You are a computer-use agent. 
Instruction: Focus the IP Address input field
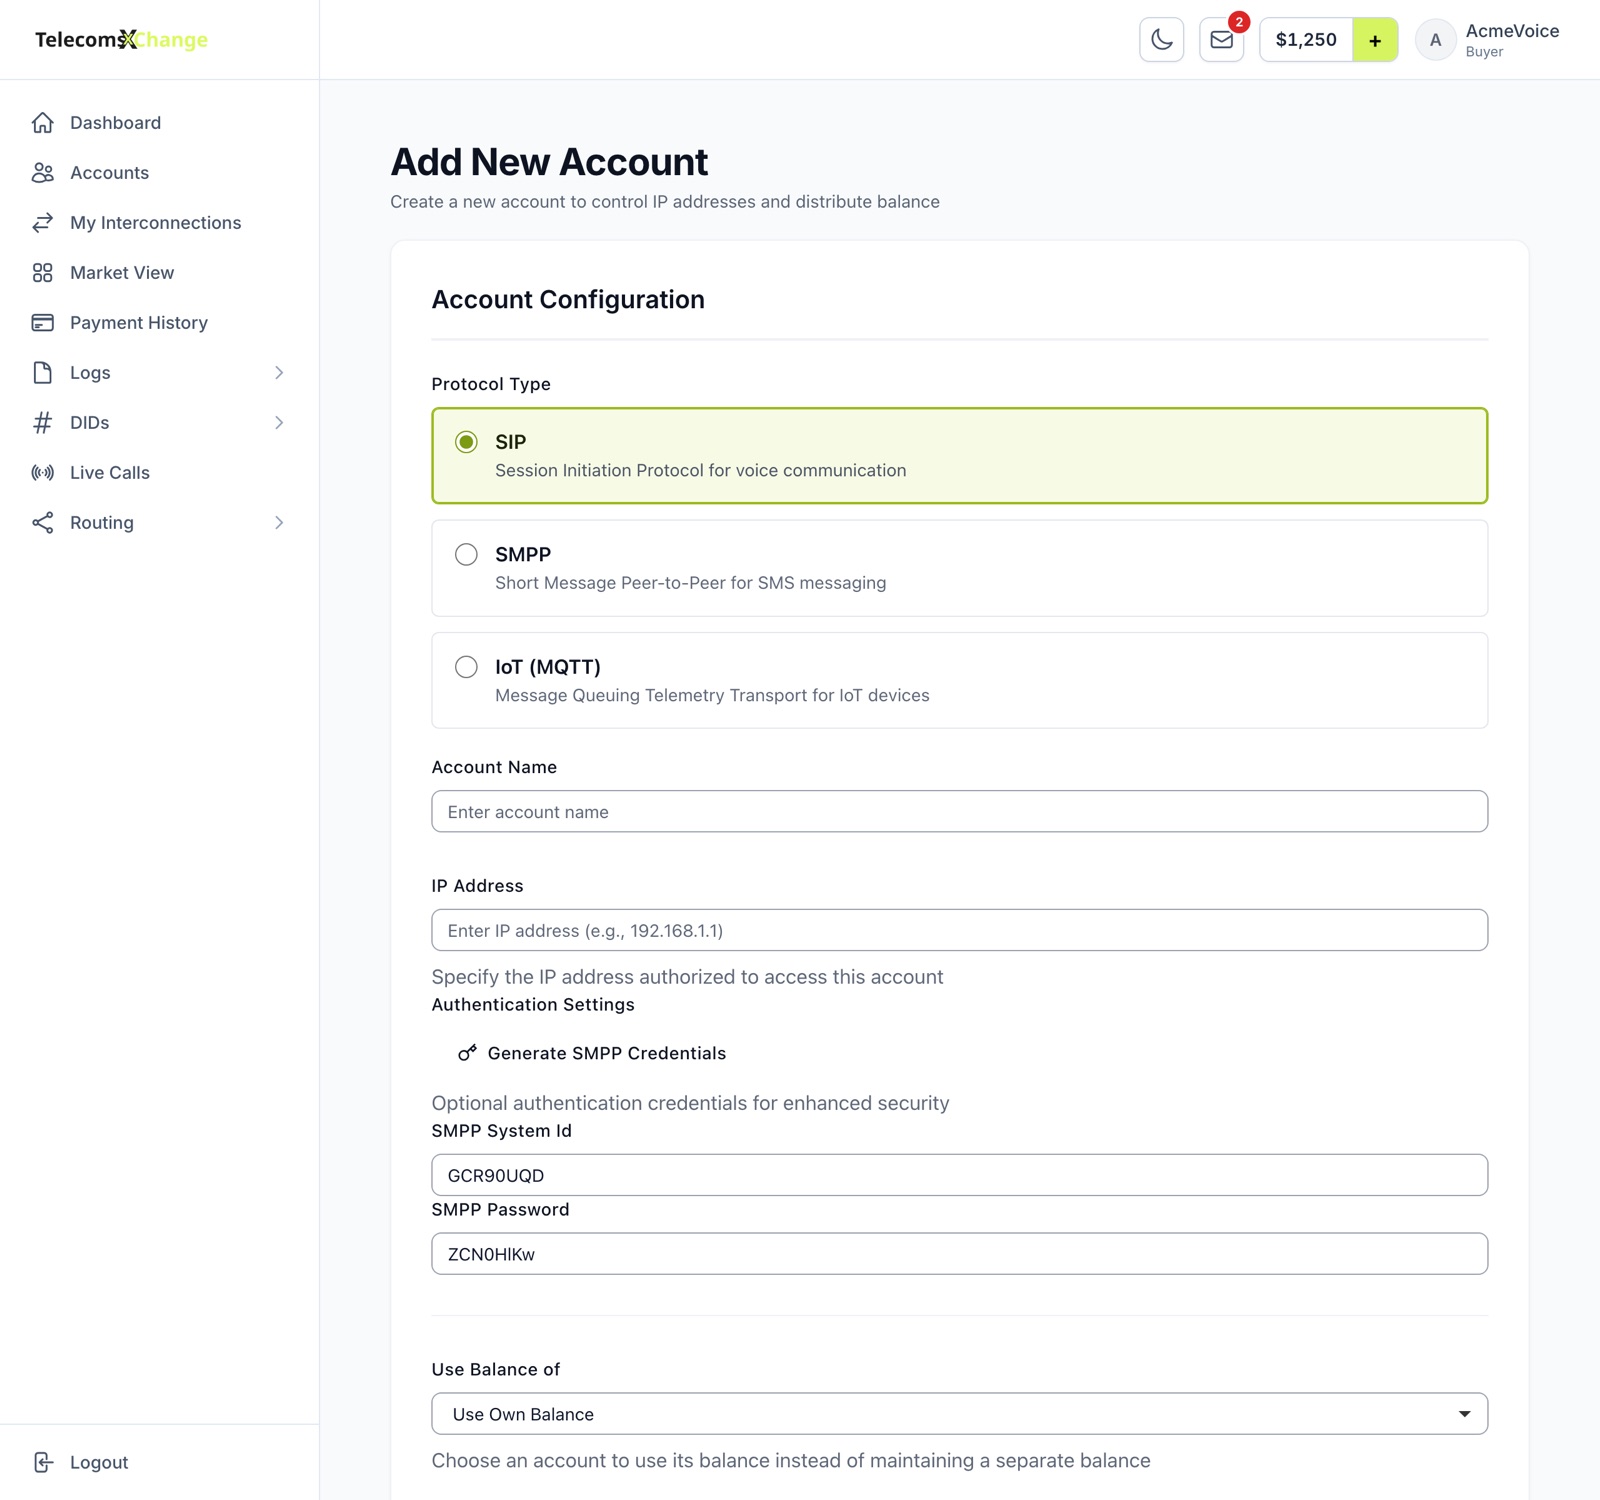point(959,930)
